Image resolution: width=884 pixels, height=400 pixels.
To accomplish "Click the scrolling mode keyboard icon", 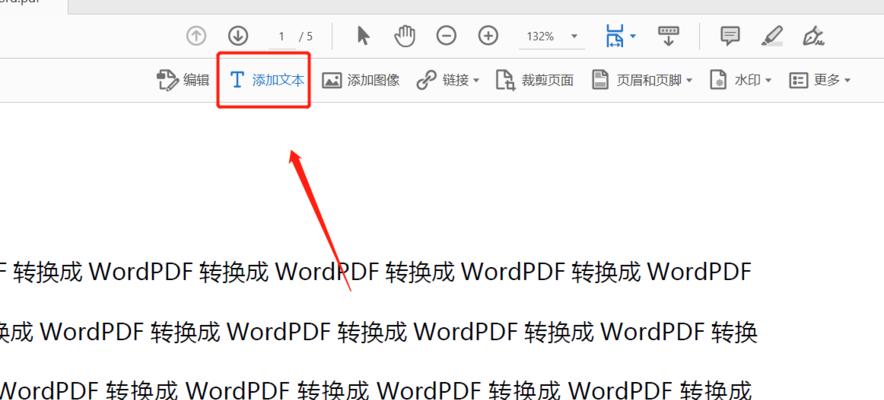I will (668, 36).
